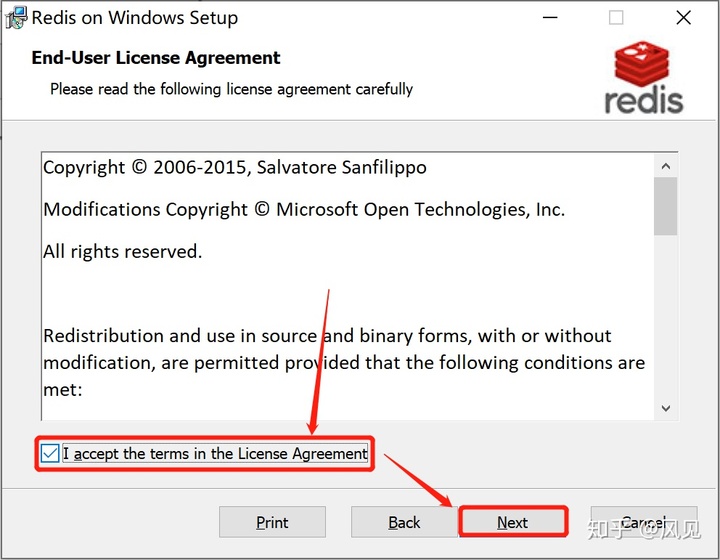Screen dimensions: 720x560
Task: Click 'Please read the following license agreement carefully'
Action: coord(231,89)
